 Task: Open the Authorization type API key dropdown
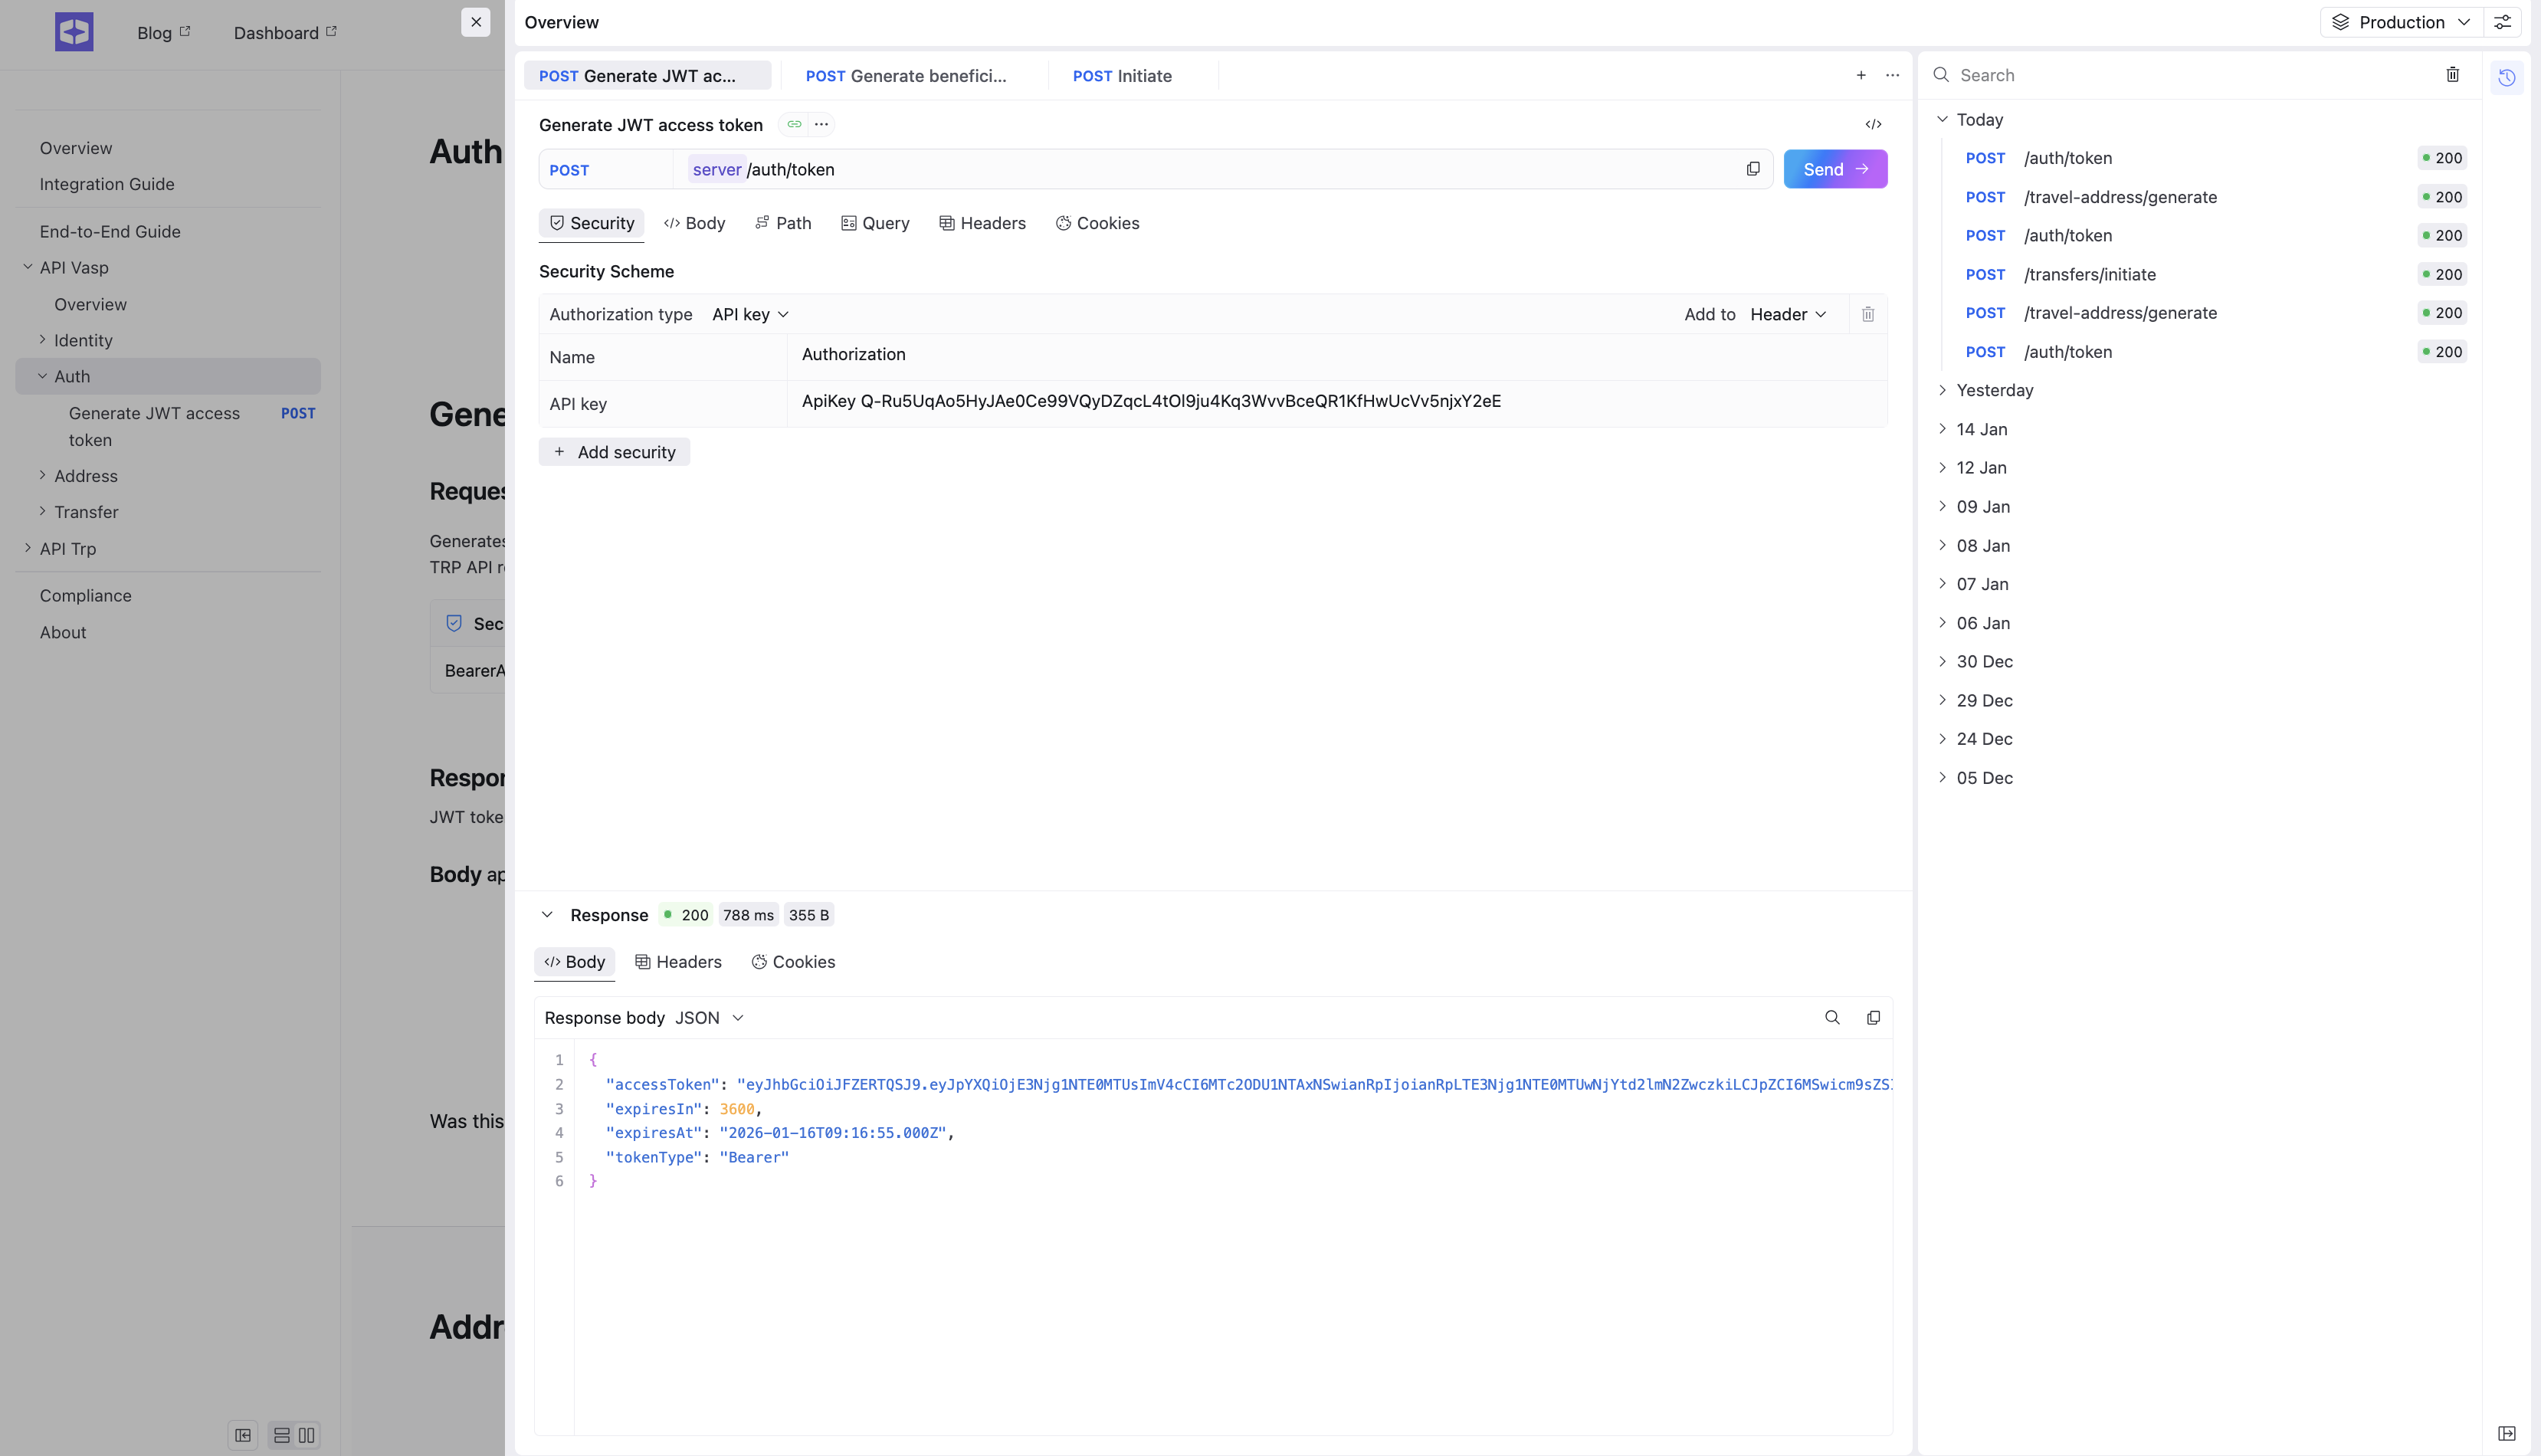tap(750, 314)
